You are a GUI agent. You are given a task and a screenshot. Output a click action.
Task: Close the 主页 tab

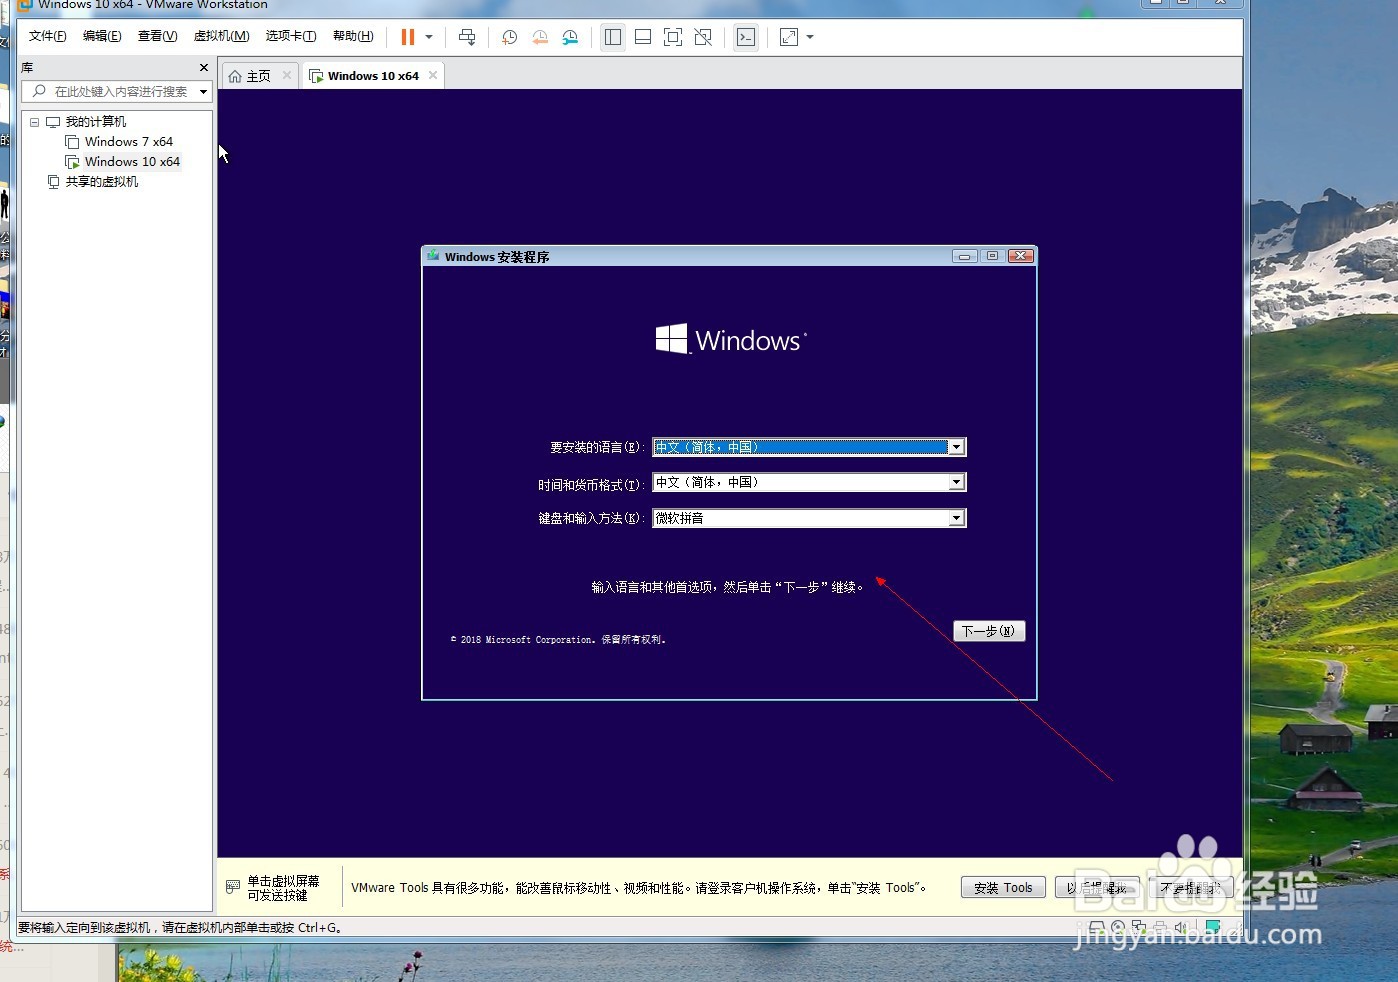(x=287, y=75)
